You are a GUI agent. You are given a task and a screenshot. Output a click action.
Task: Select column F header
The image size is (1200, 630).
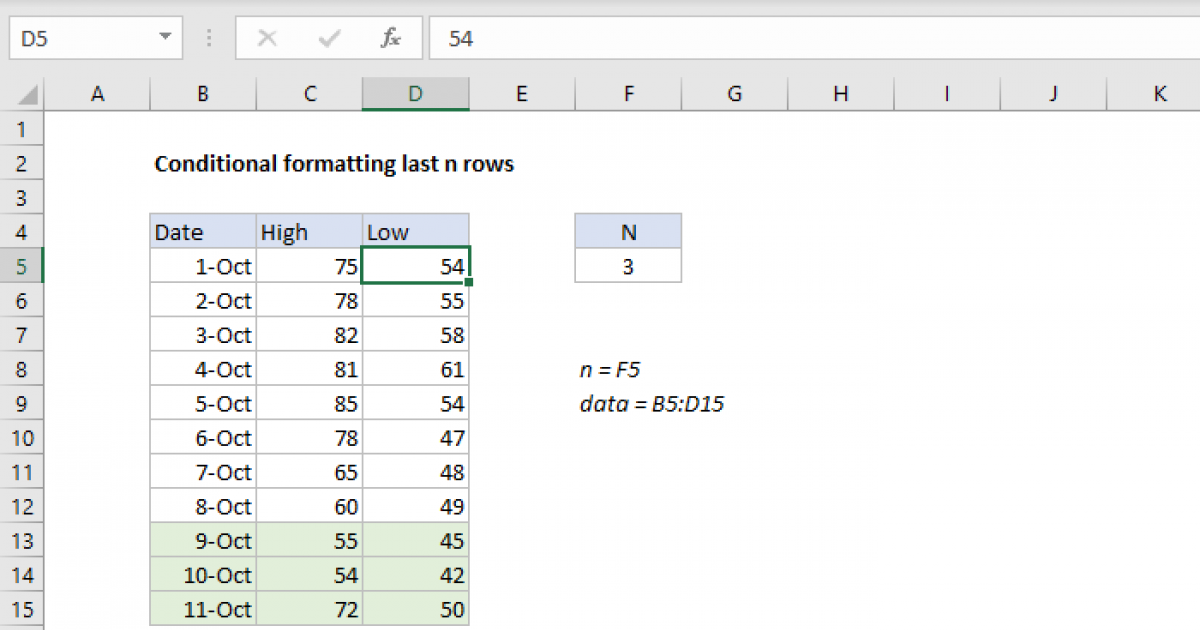[628, 93]
